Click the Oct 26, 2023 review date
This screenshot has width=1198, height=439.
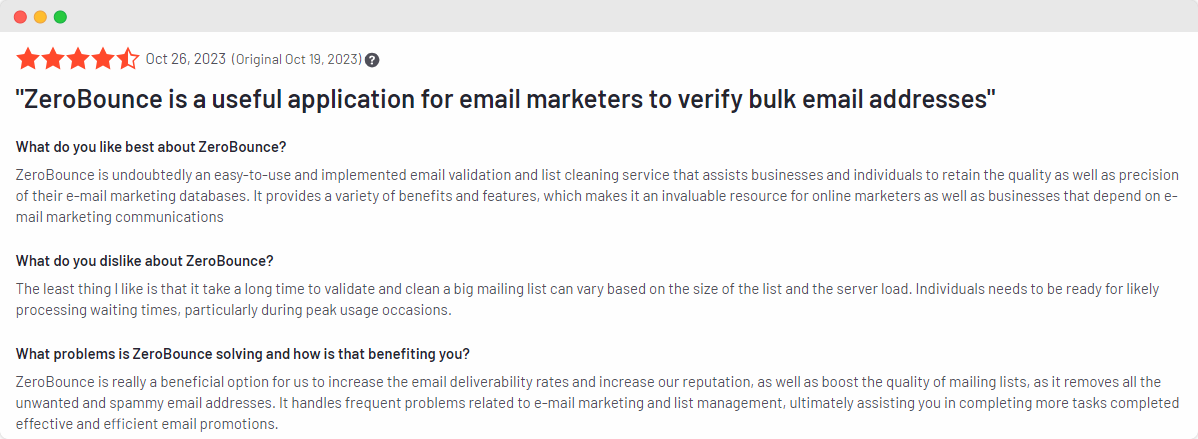(185, 59)
